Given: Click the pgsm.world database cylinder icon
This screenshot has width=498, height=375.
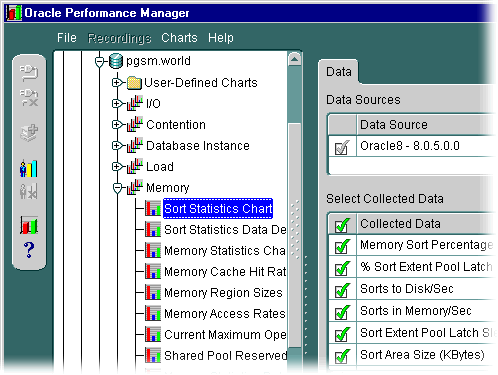Looking at the screenshot, I should [x=116, y=61].
